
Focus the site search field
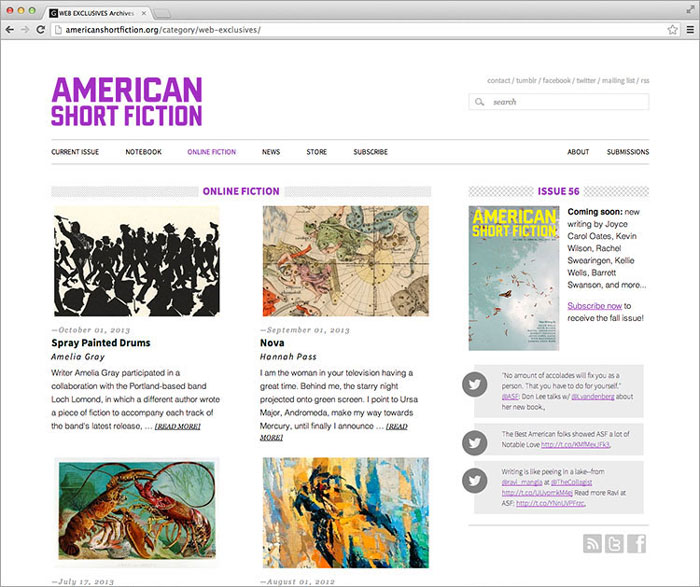point(558,102)
